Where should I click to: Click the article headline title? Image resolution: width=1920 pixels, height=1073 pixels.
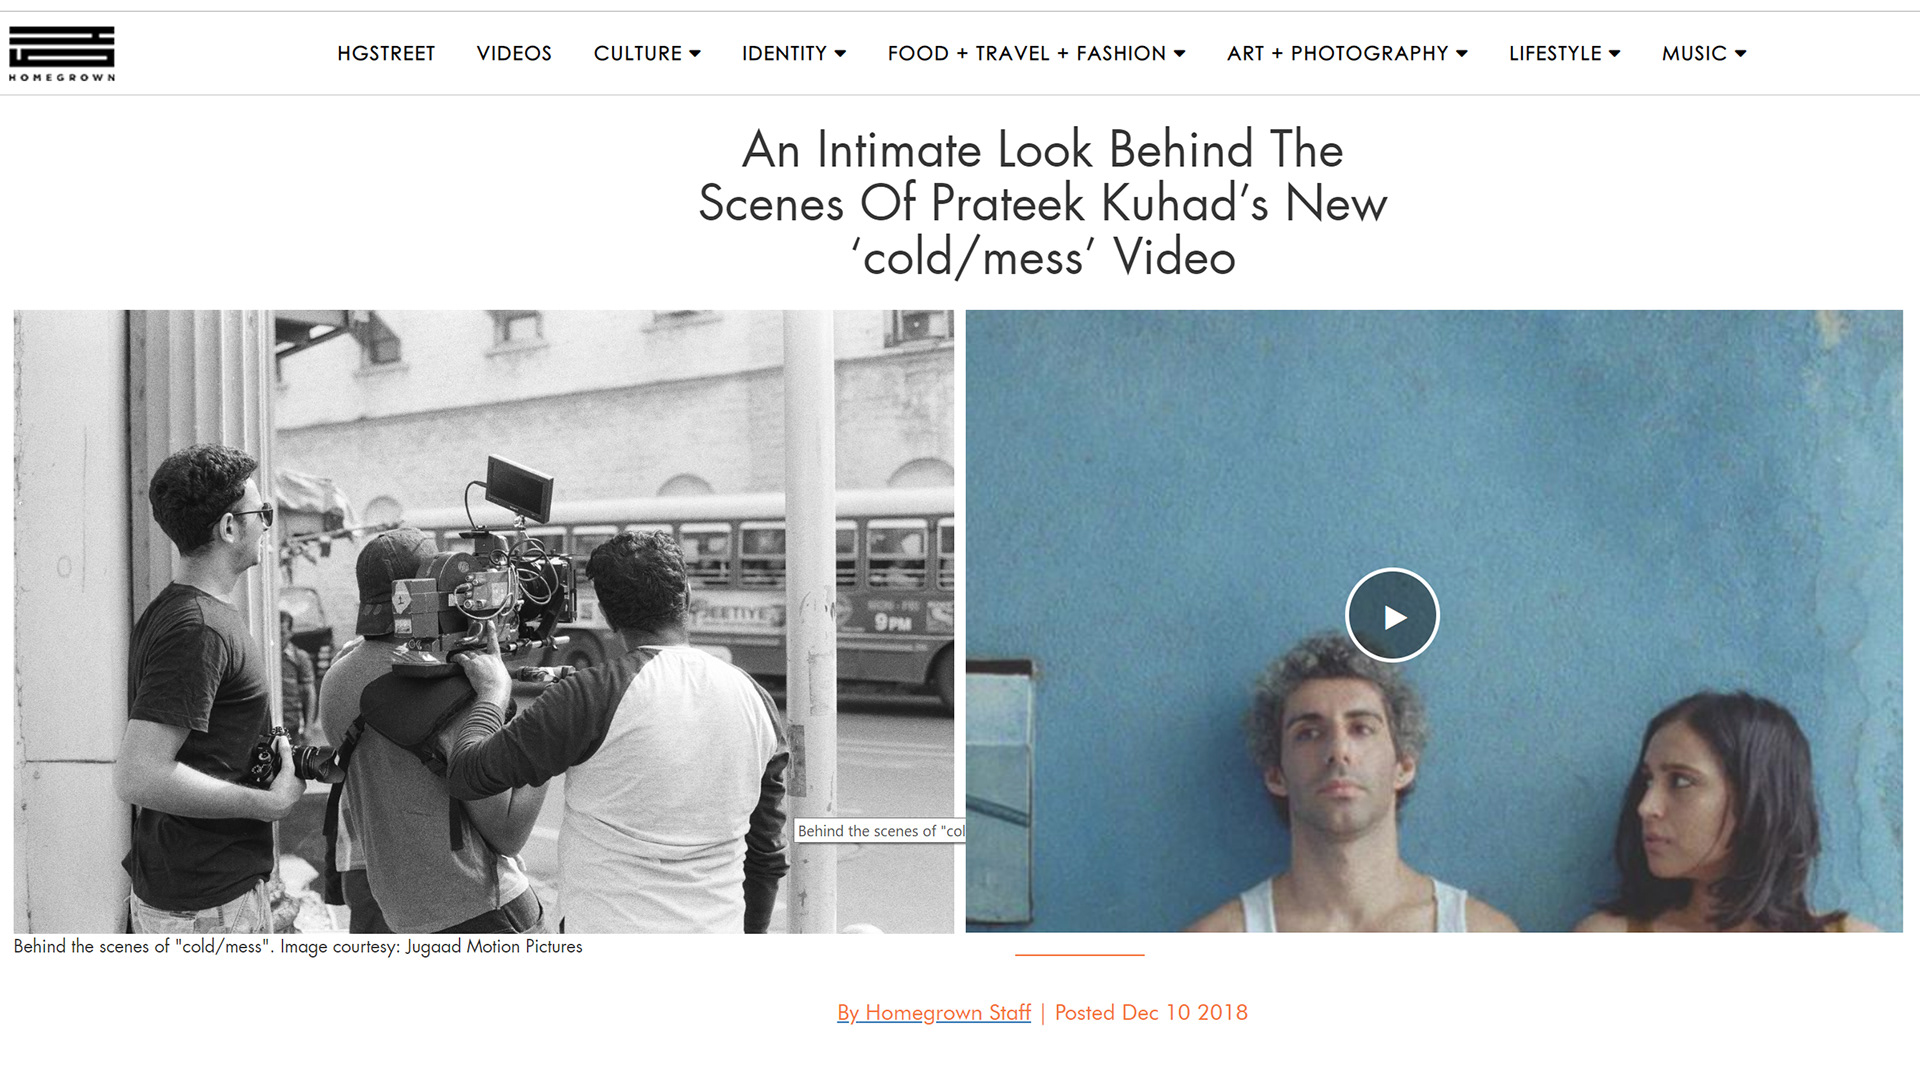pyautogui.click(x=1042, y=204)
